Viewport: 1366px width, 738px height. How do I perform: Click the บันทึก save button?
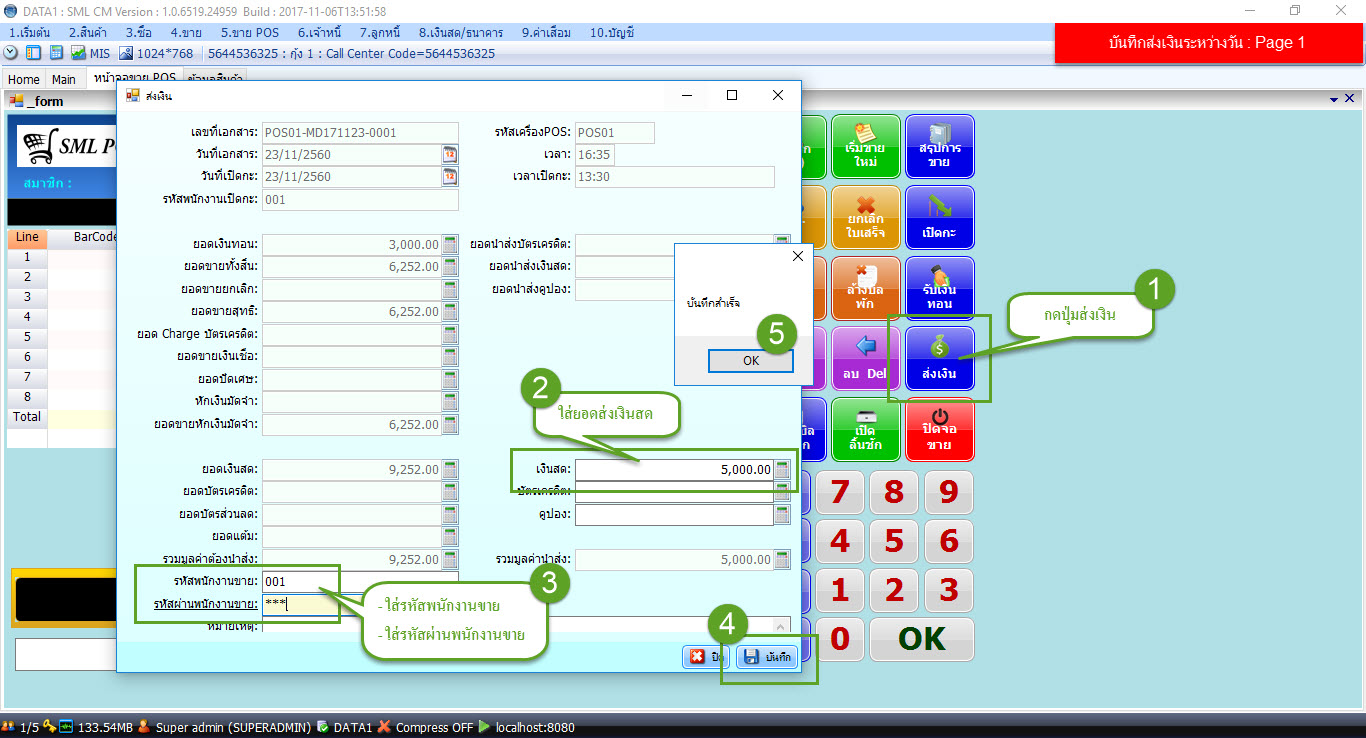[x=768, y=657]
